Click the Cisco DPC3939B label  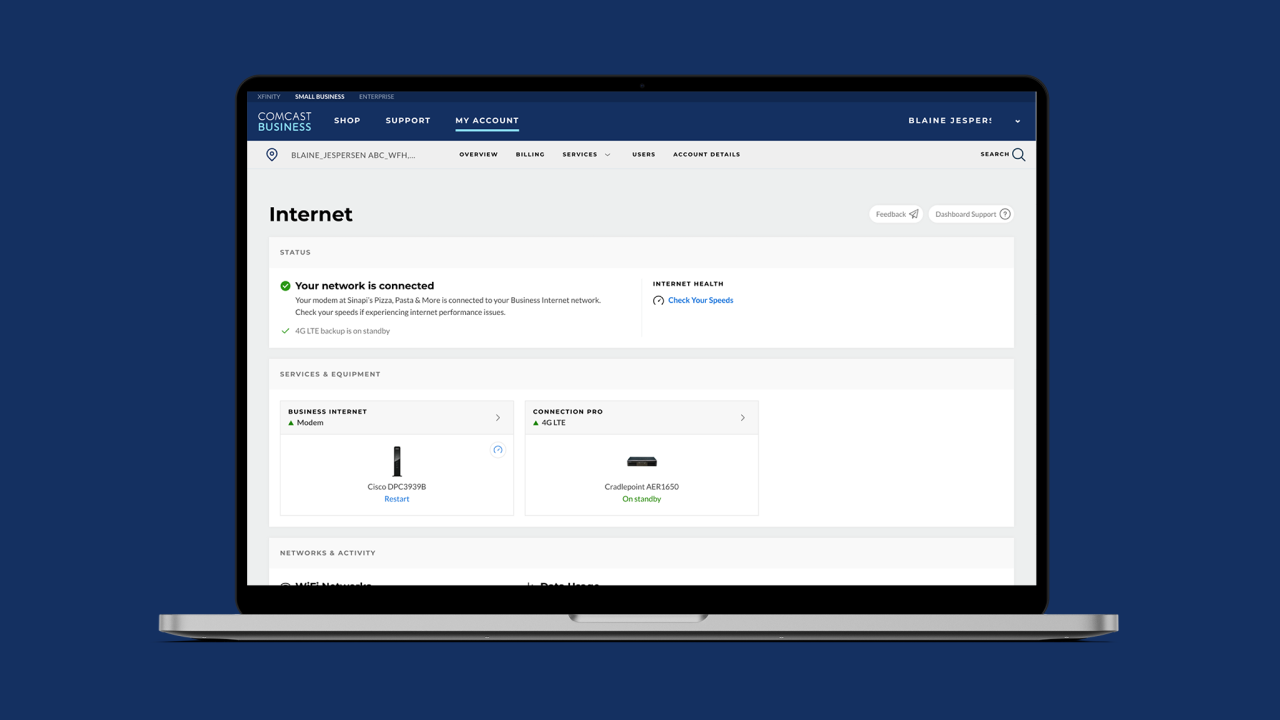click(x=397, y=487)
